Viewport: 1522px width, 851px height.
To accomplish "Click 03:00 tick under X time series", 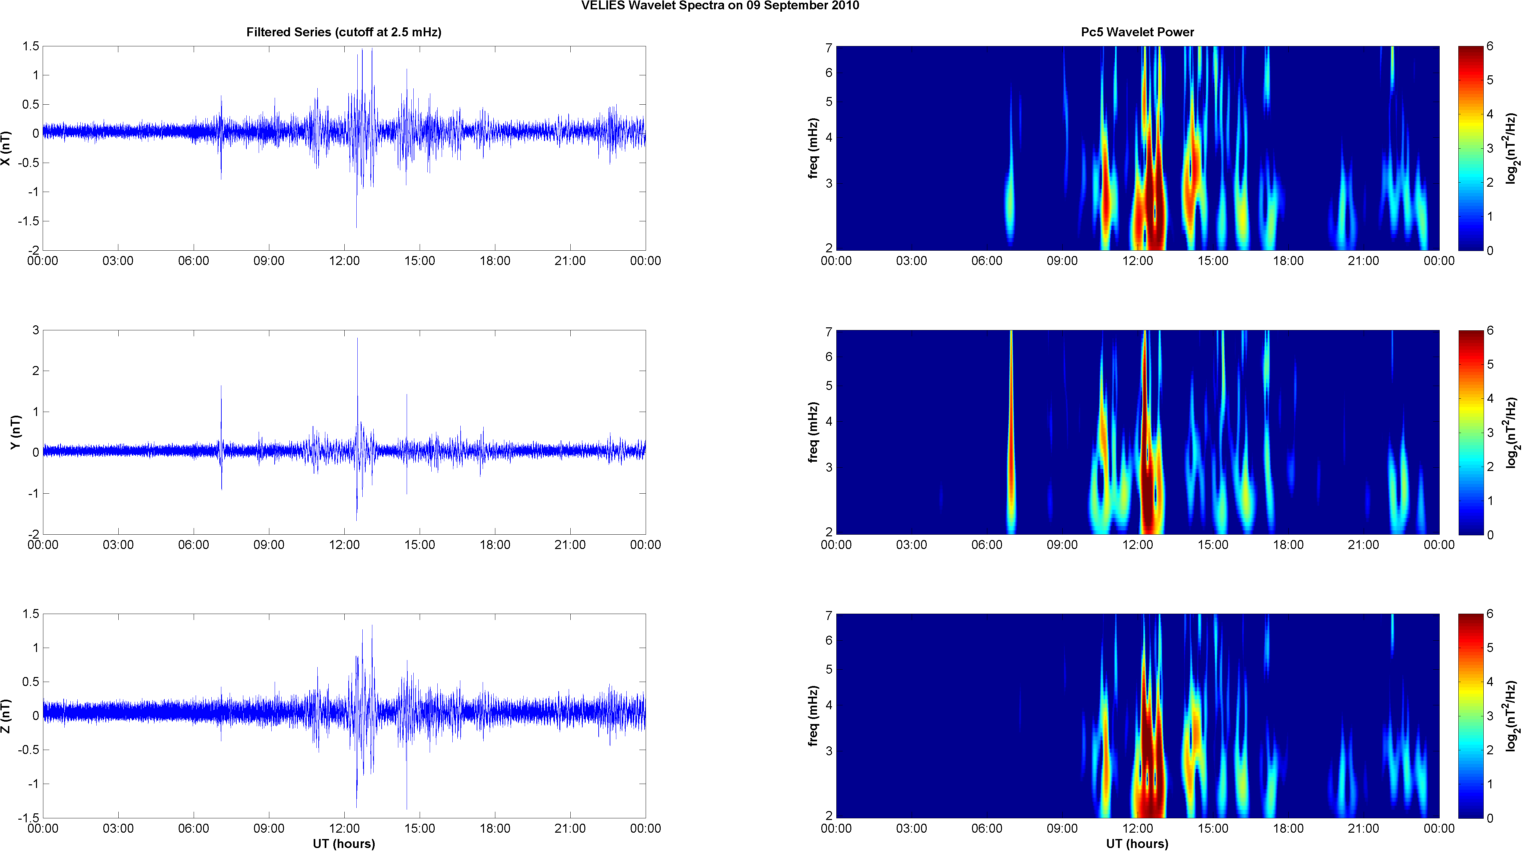I will [118, 261].
